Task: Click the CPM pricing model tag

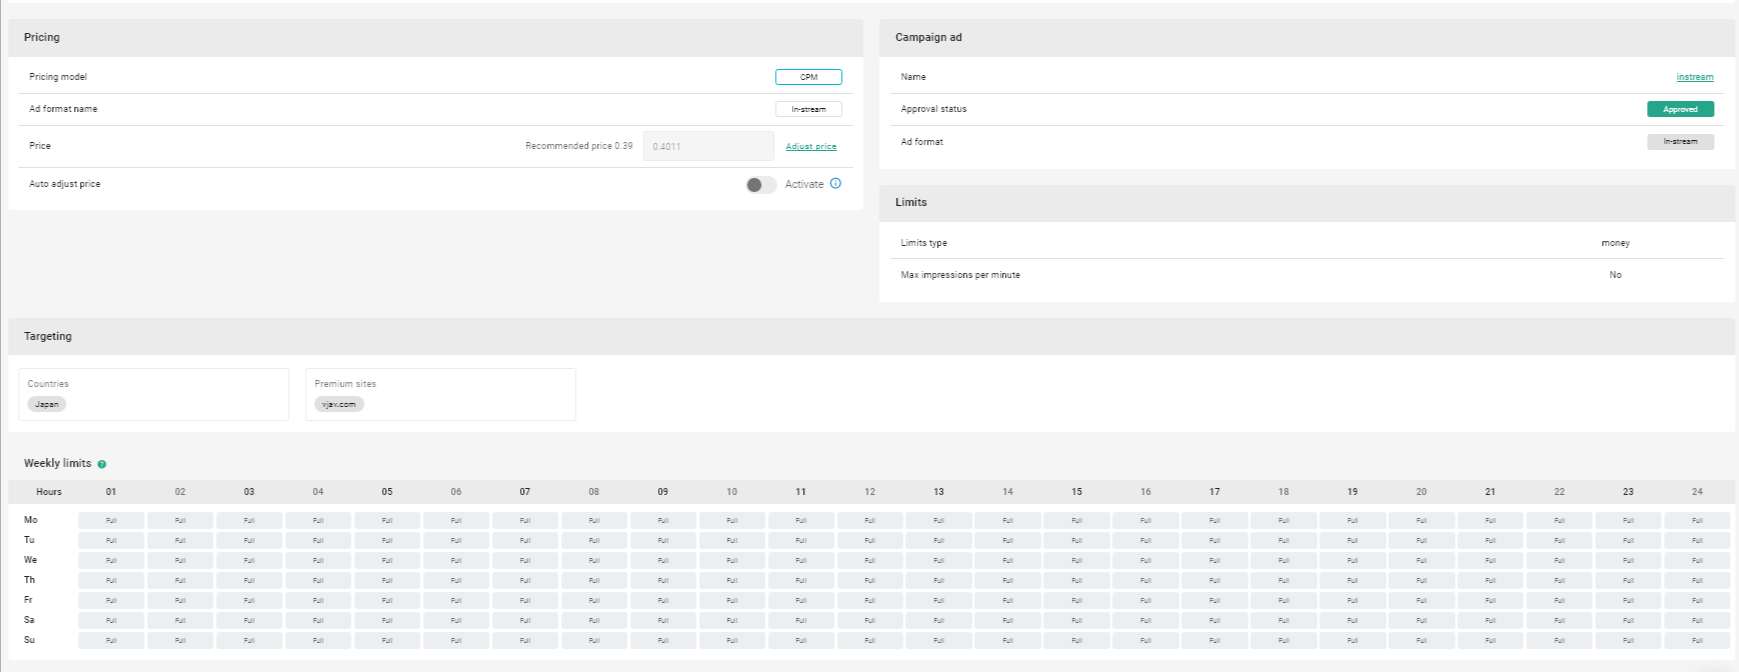Action: (808, 77)
